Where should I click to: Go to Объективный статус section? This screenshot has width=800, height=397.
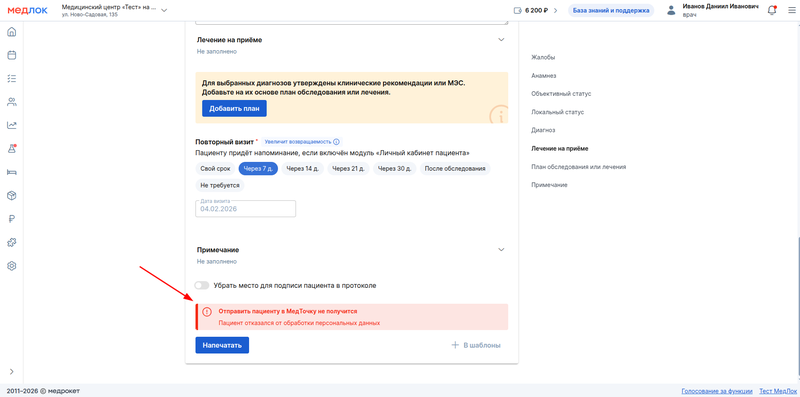point(561,94)
